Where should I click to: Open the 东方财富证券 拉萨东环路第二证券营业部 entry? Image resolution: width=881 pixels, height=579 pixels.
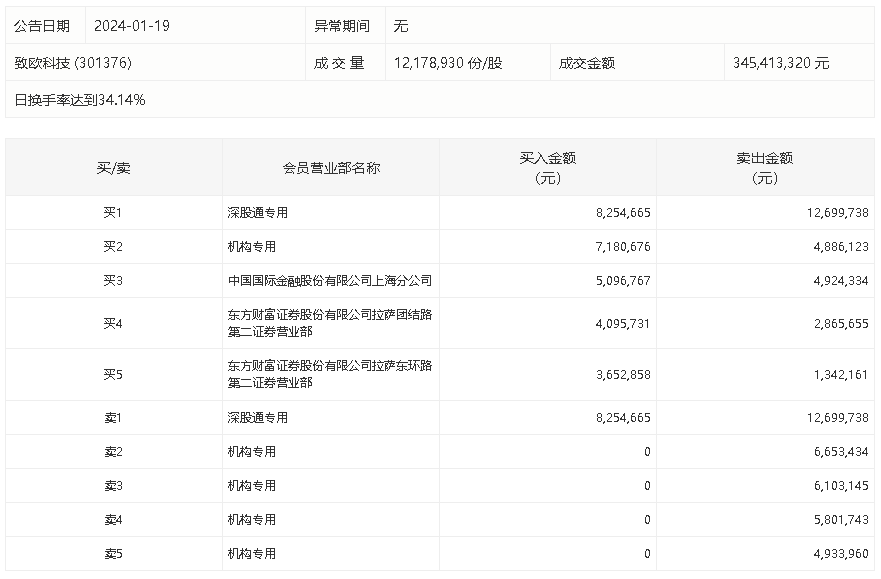(x=329, y=375)
